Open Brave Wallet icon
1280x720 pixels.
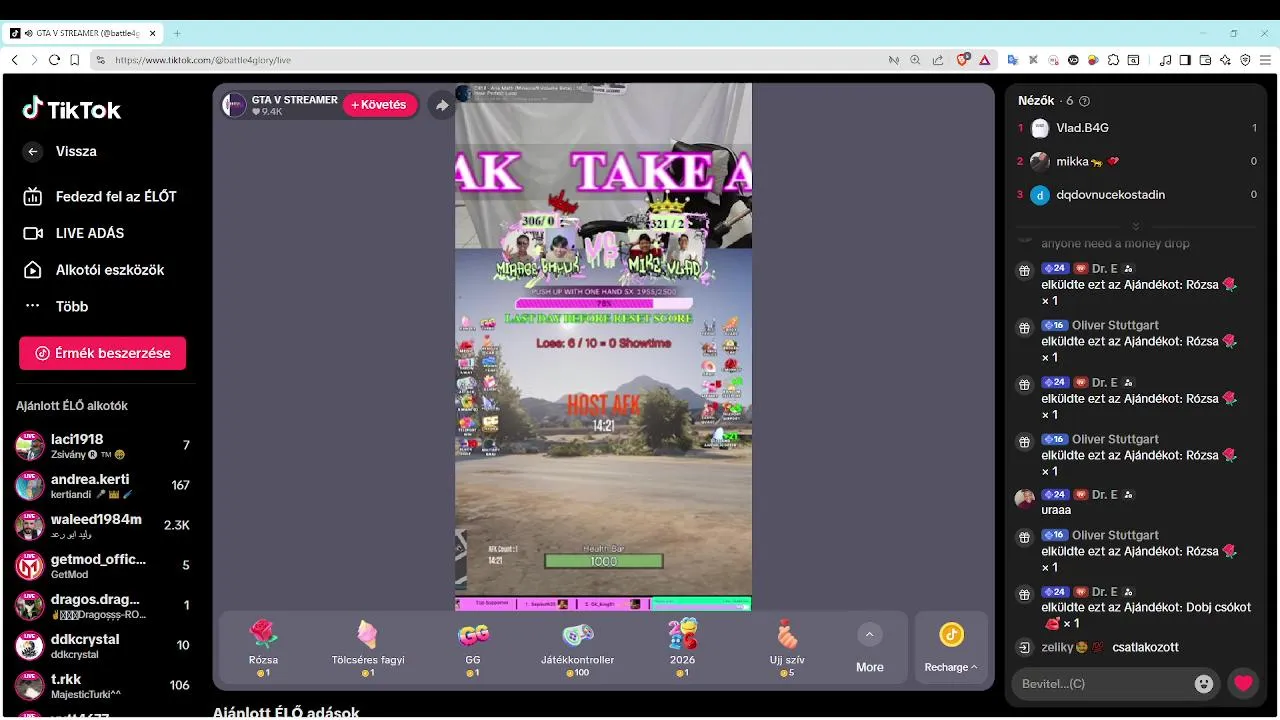pyautogui.click(x=1205, y=60)
